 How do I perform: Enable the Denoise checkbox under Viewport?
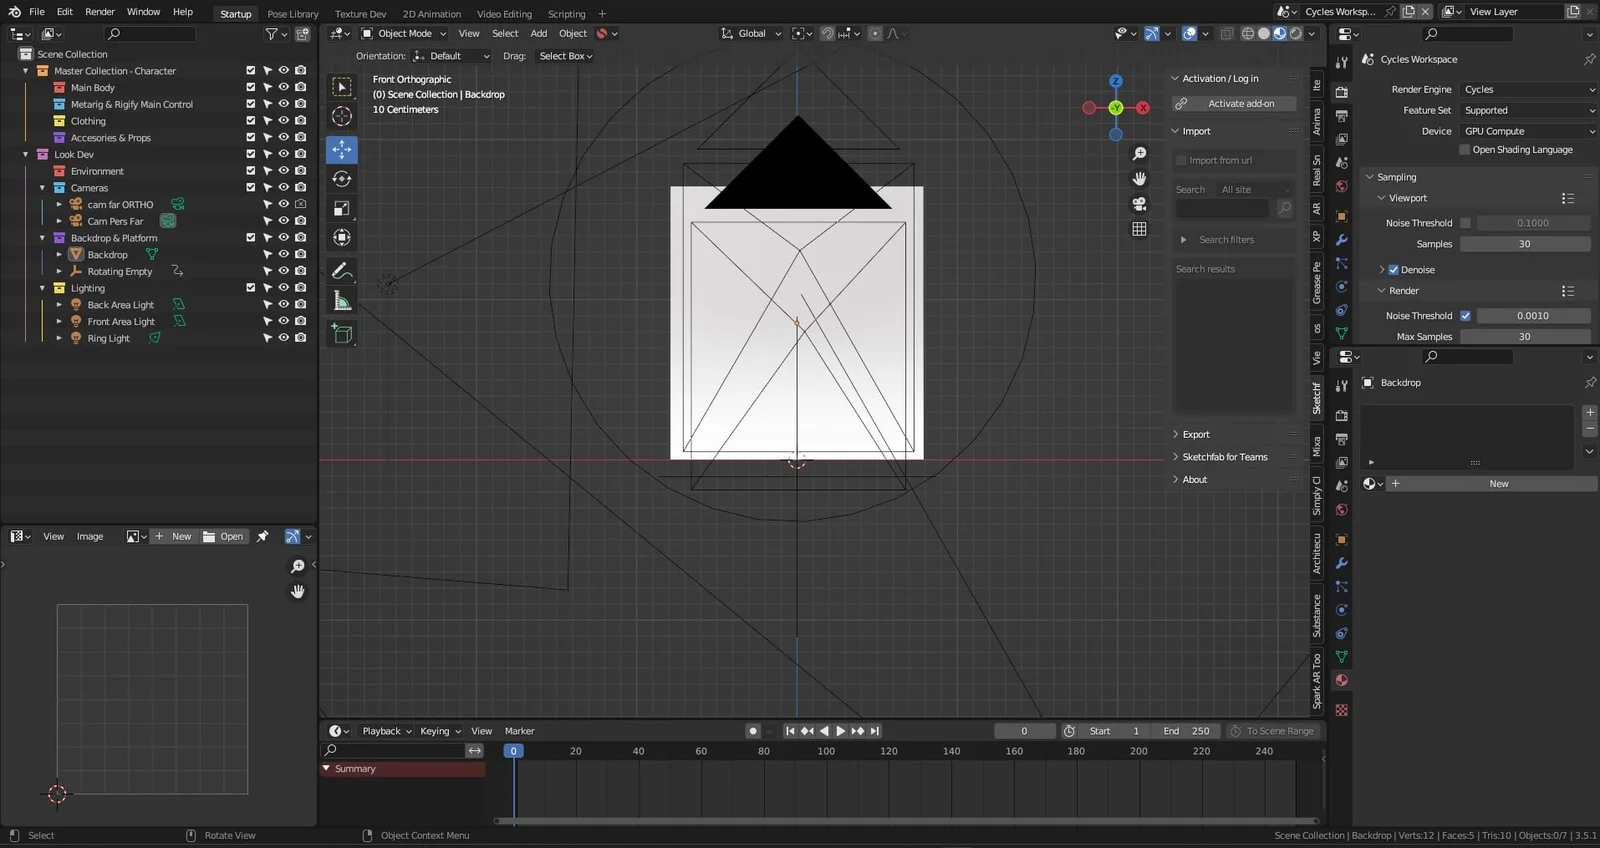(1393, 270)
